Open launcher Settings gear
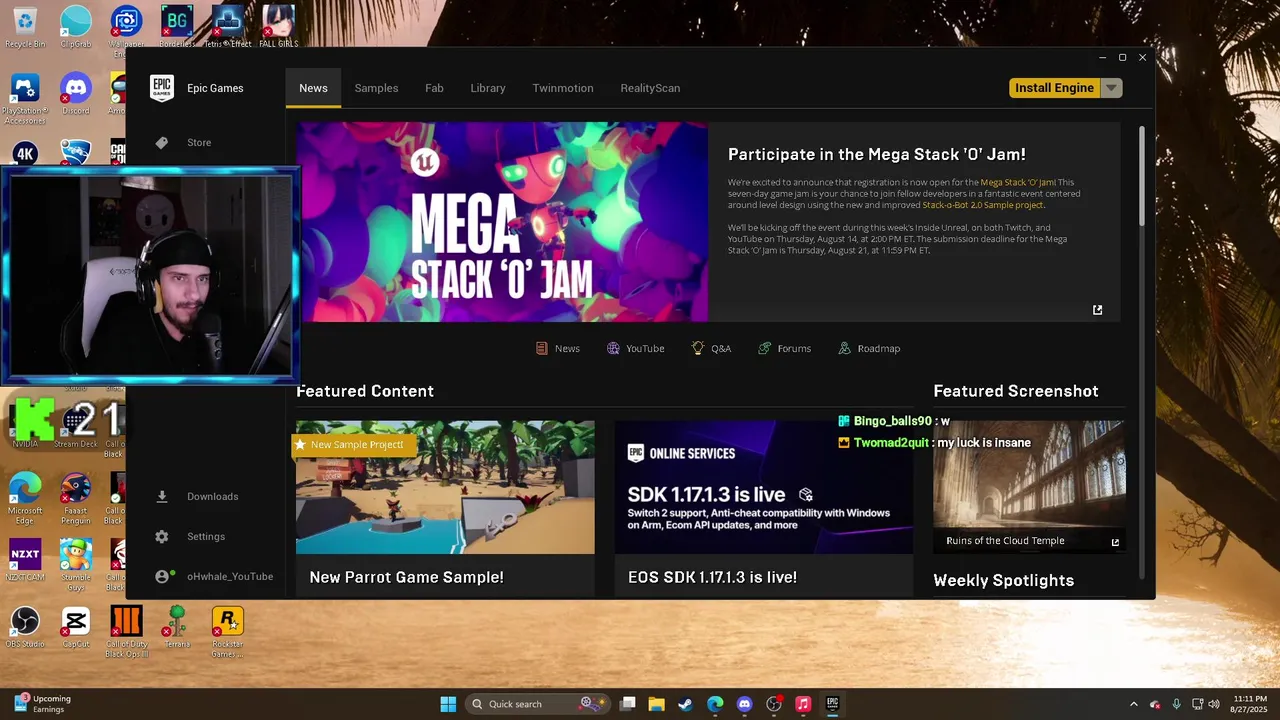 [162, 537]
